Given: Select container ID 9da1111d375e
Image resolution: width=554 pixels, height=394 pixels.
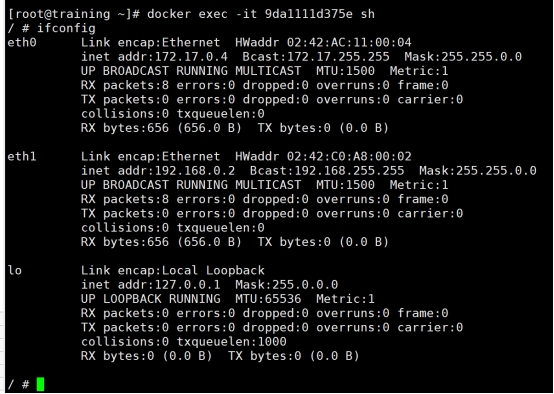Looking at the screenshot, I should pos(308,14).
